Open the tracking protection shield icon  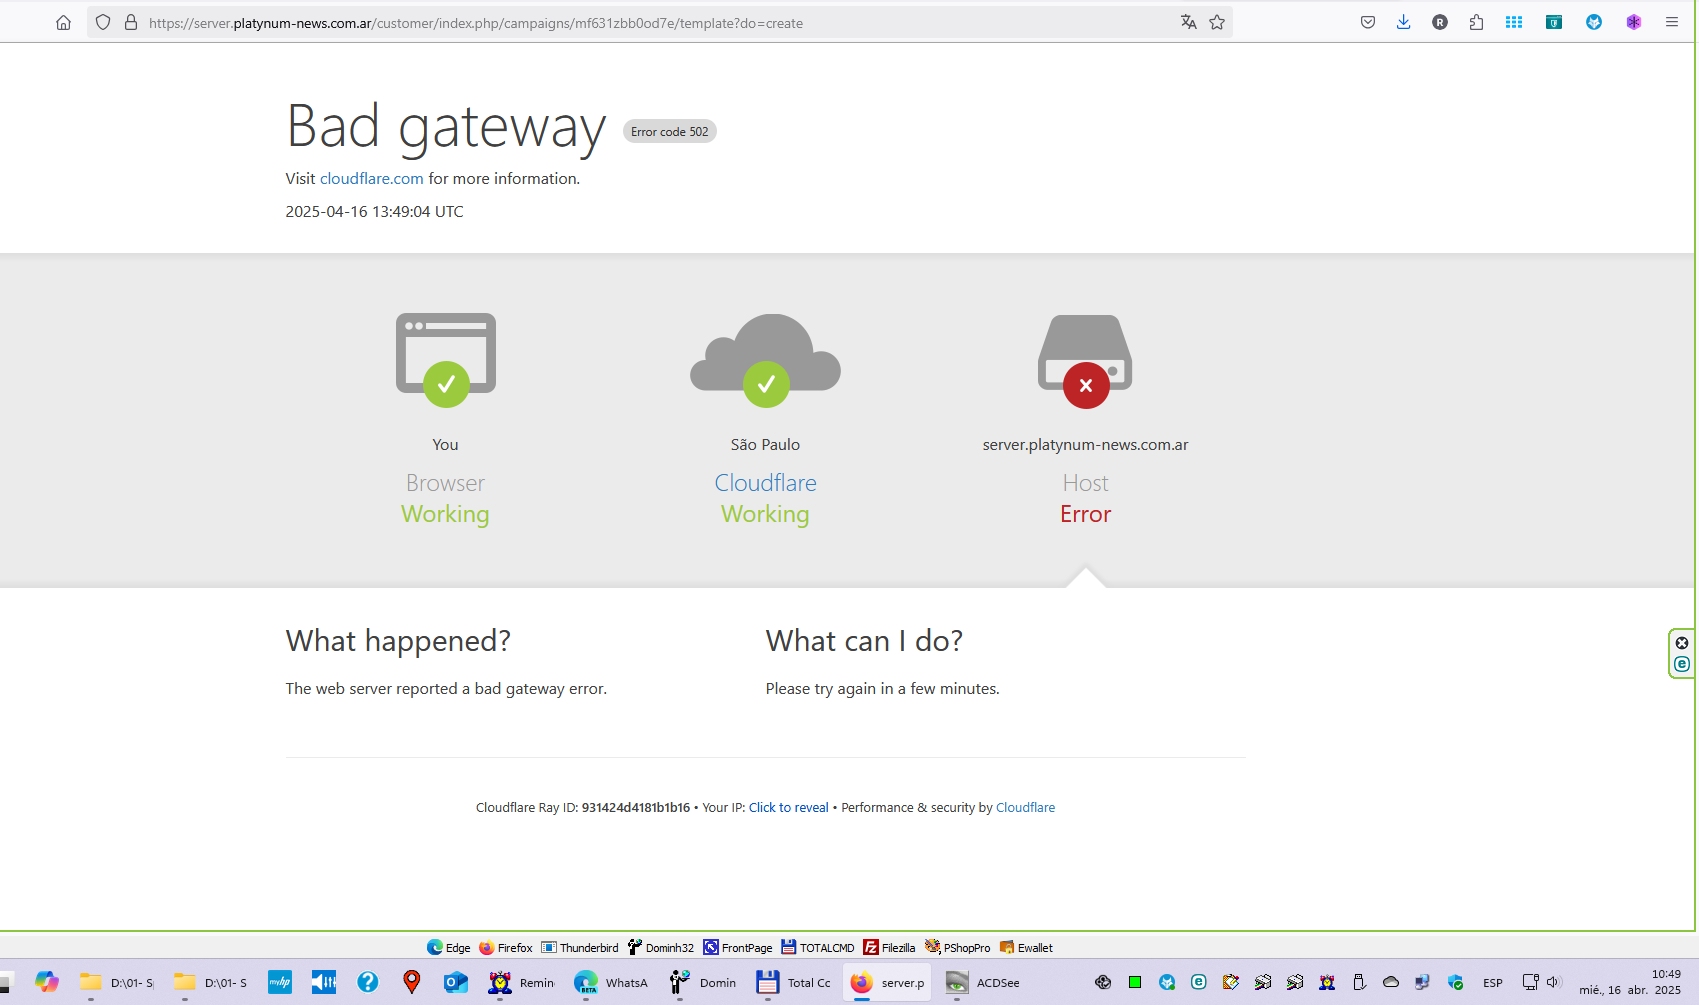click(103, 22)
